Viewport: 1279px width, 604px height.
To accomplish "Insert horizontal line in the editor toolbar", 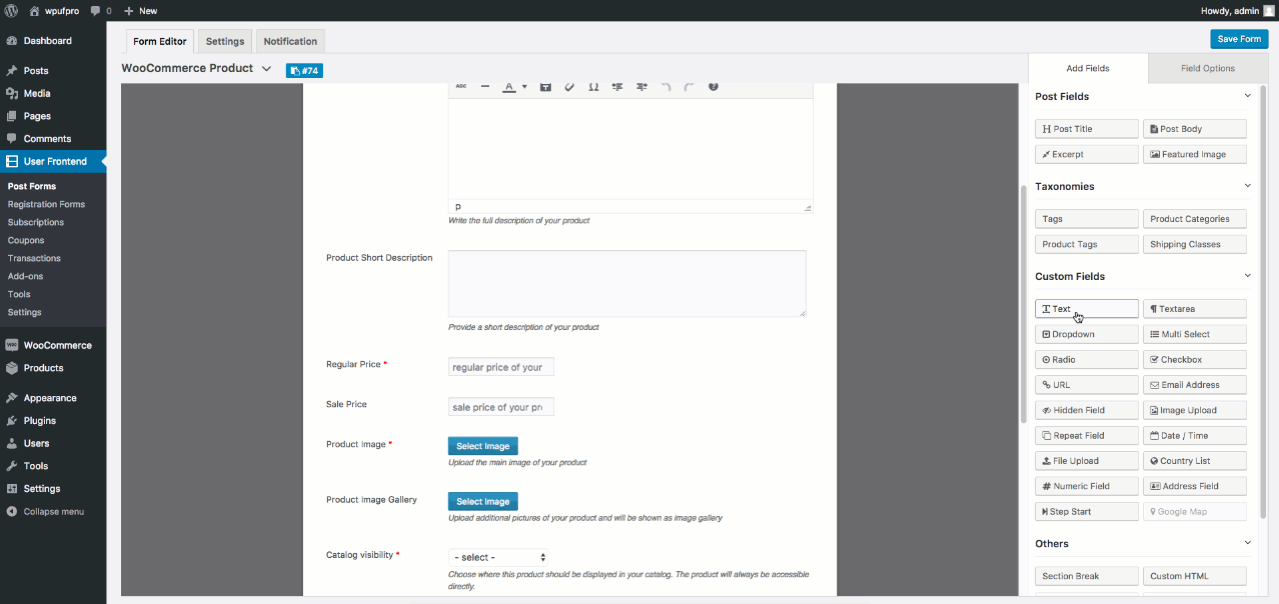I will click(x=485, y=86).
